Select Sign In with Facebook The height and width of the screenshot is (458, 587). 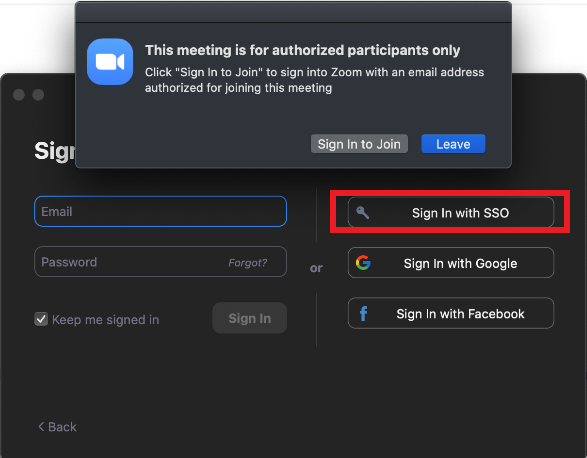pyautogui.click(x=451, y=313)
